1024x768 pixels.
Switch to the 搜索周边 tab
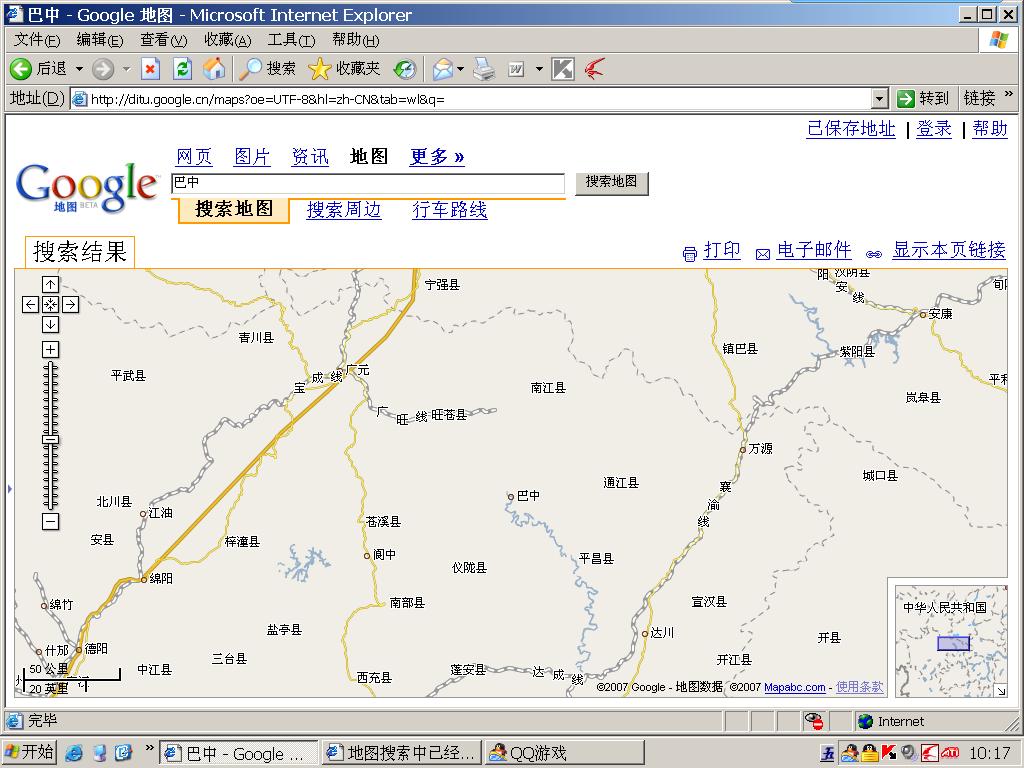click(344, 210)
